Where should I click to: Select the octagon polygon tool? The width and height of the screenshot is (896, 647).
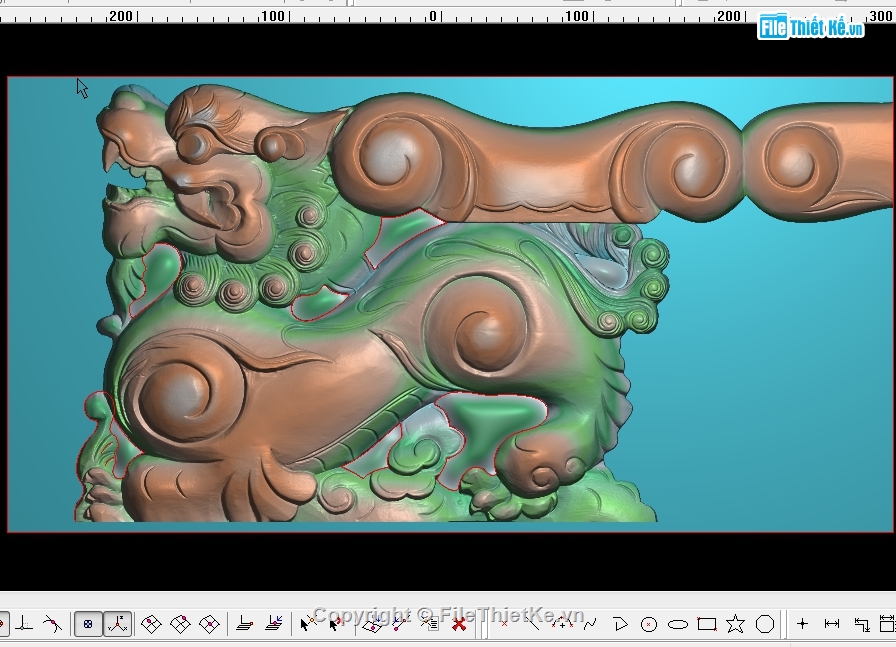click(x=765, y=624)
